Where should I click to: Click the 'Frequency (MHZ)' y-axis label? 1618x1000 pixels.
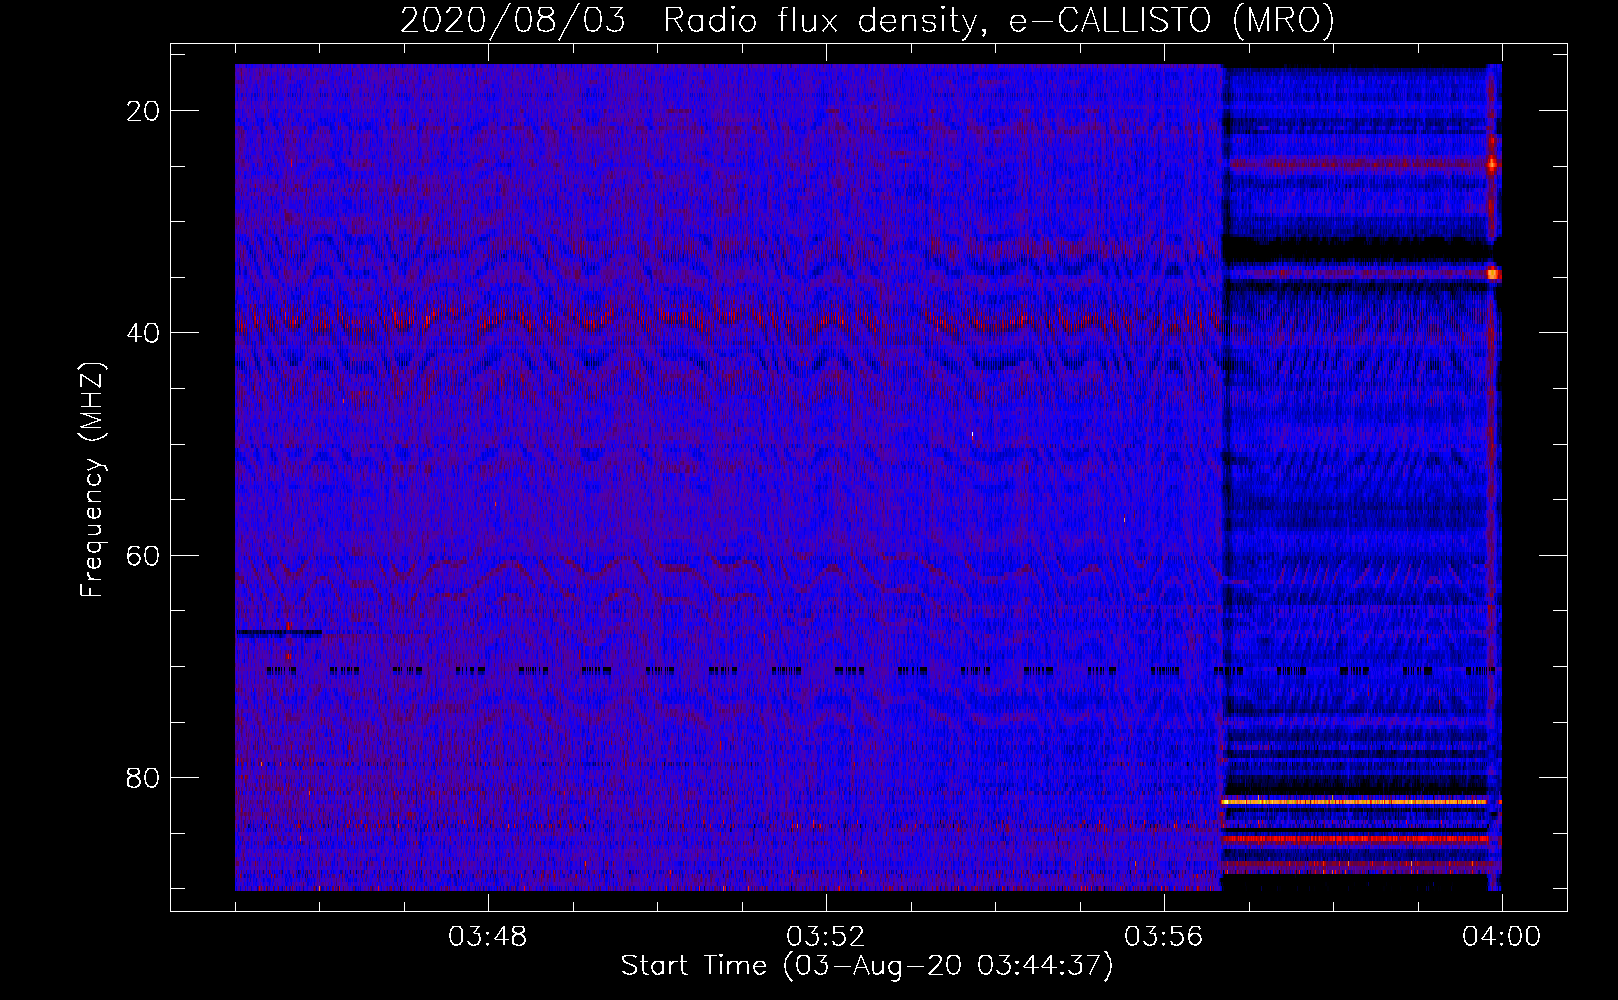coord(92,480)
